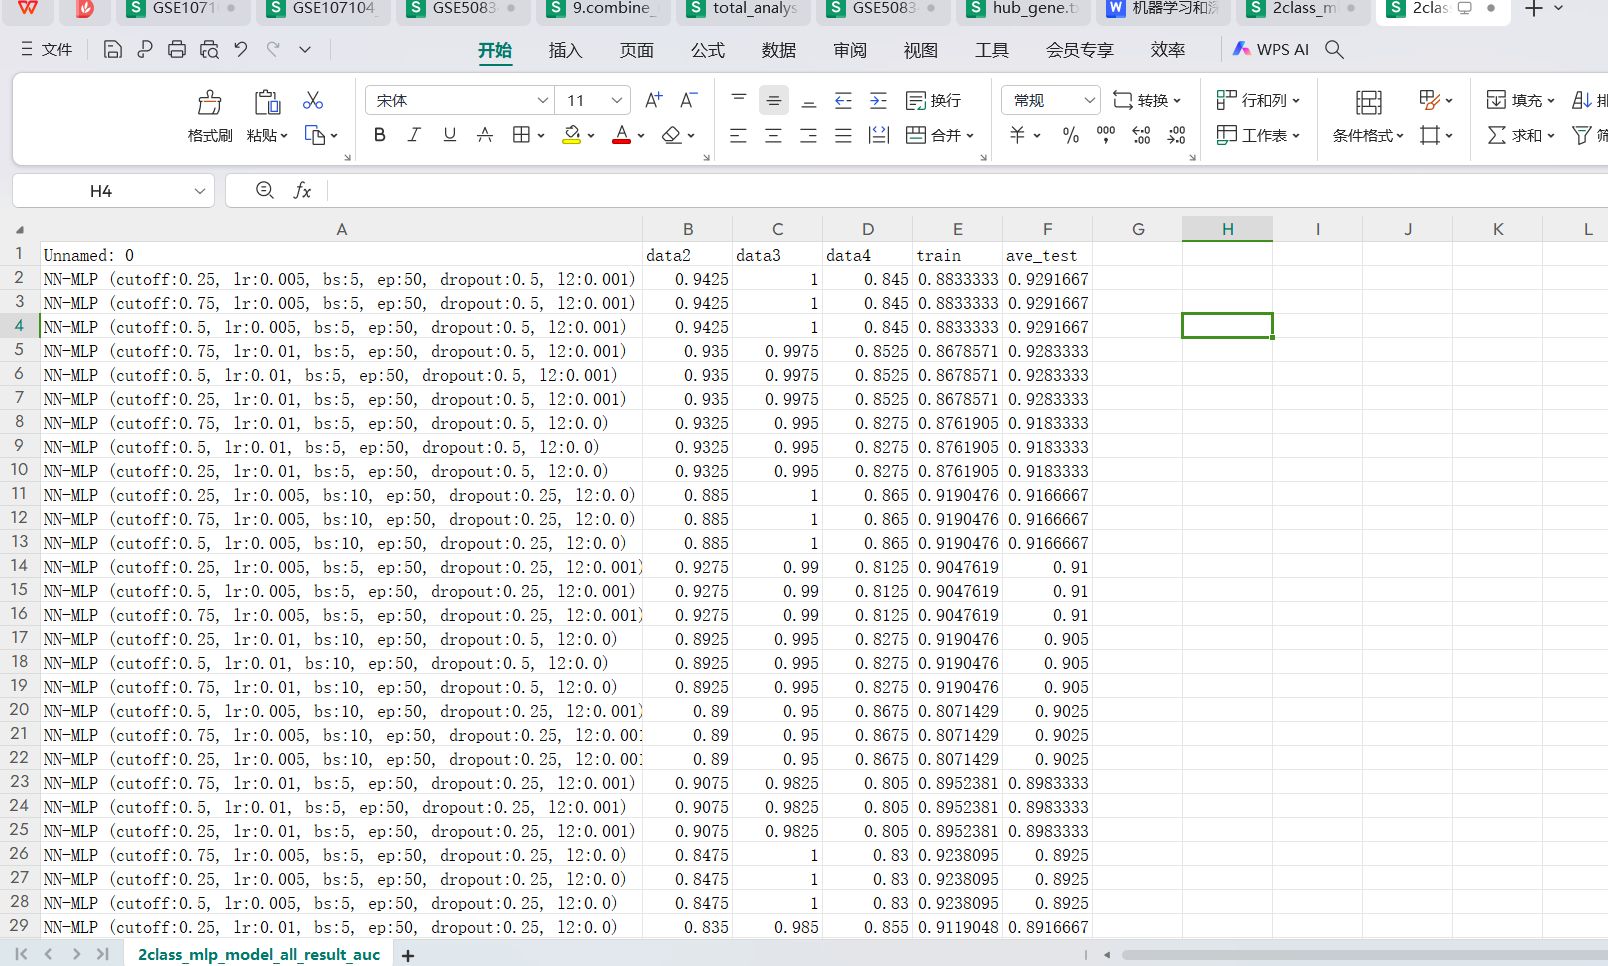This screenshot has height=966, width=1608.
Task: Open the Worksheet (工作表) dropdown
Action: click(x=1258, y=135)
